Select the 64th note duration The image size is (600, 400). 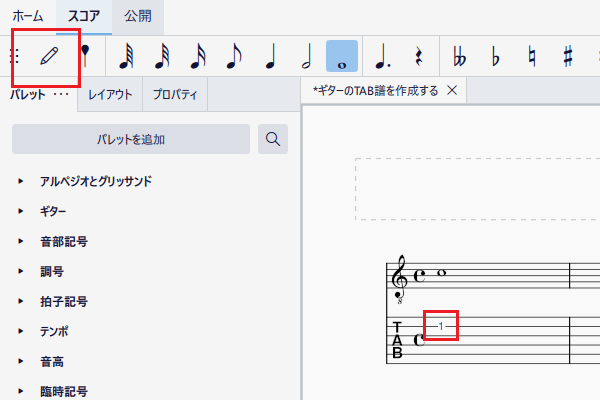coord(126,56)
